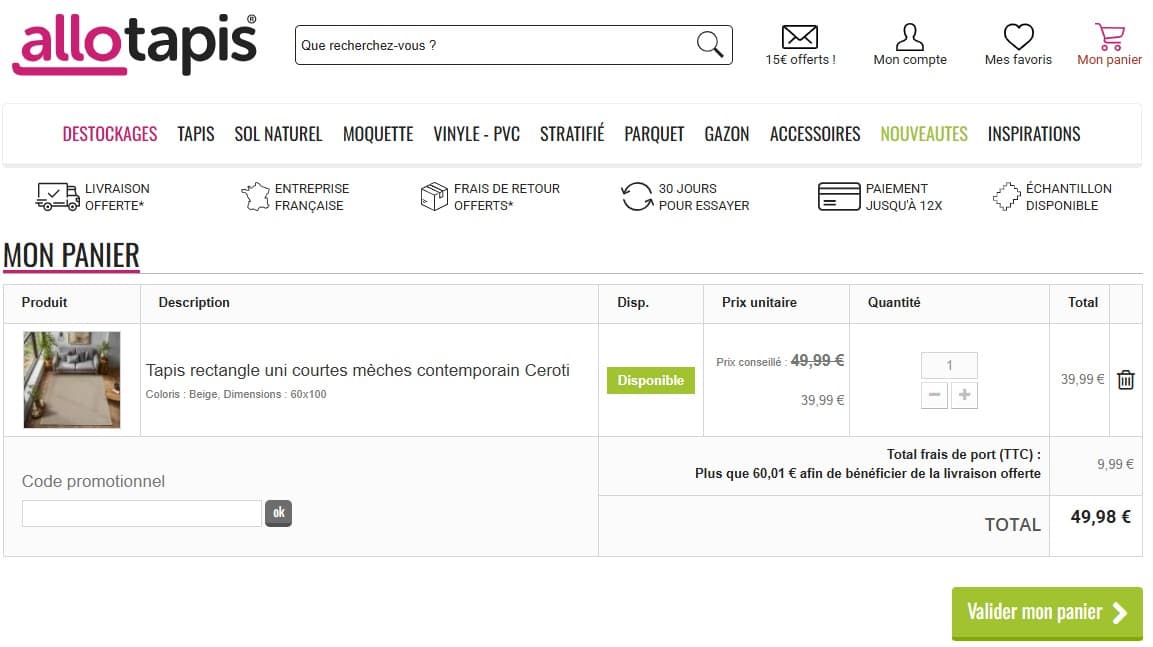Open Mon compte via the person icon

point(909,37)
